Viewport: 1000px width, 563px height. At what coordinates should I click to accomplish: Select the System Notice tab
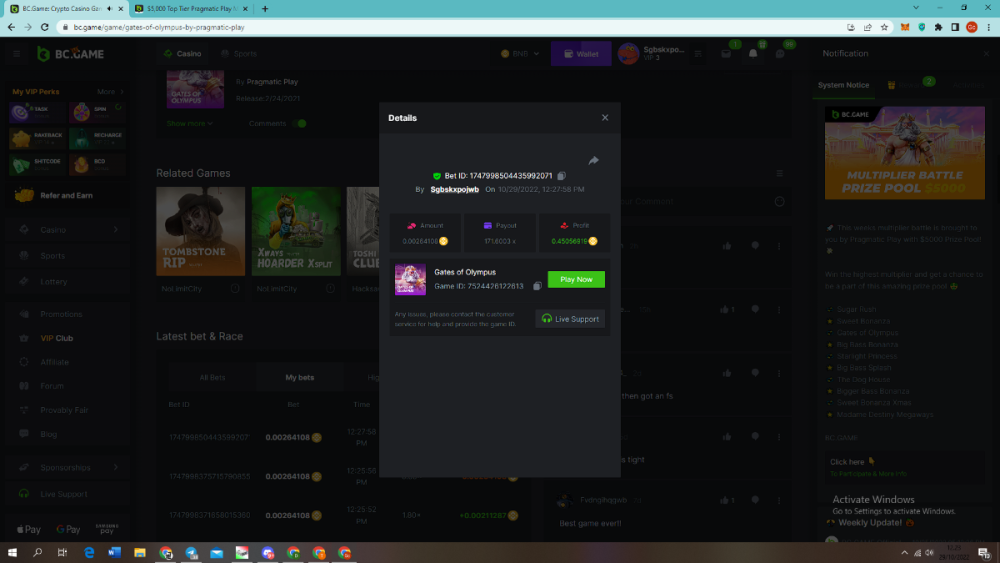843,85
